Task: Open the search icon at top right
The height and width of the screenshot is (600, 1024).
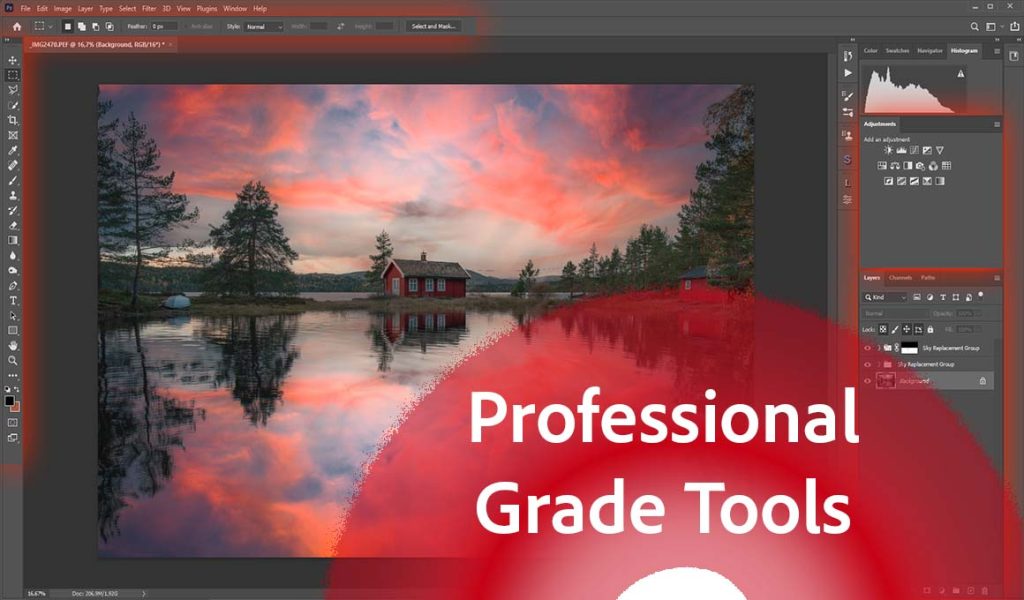Action: click(974, 27)
